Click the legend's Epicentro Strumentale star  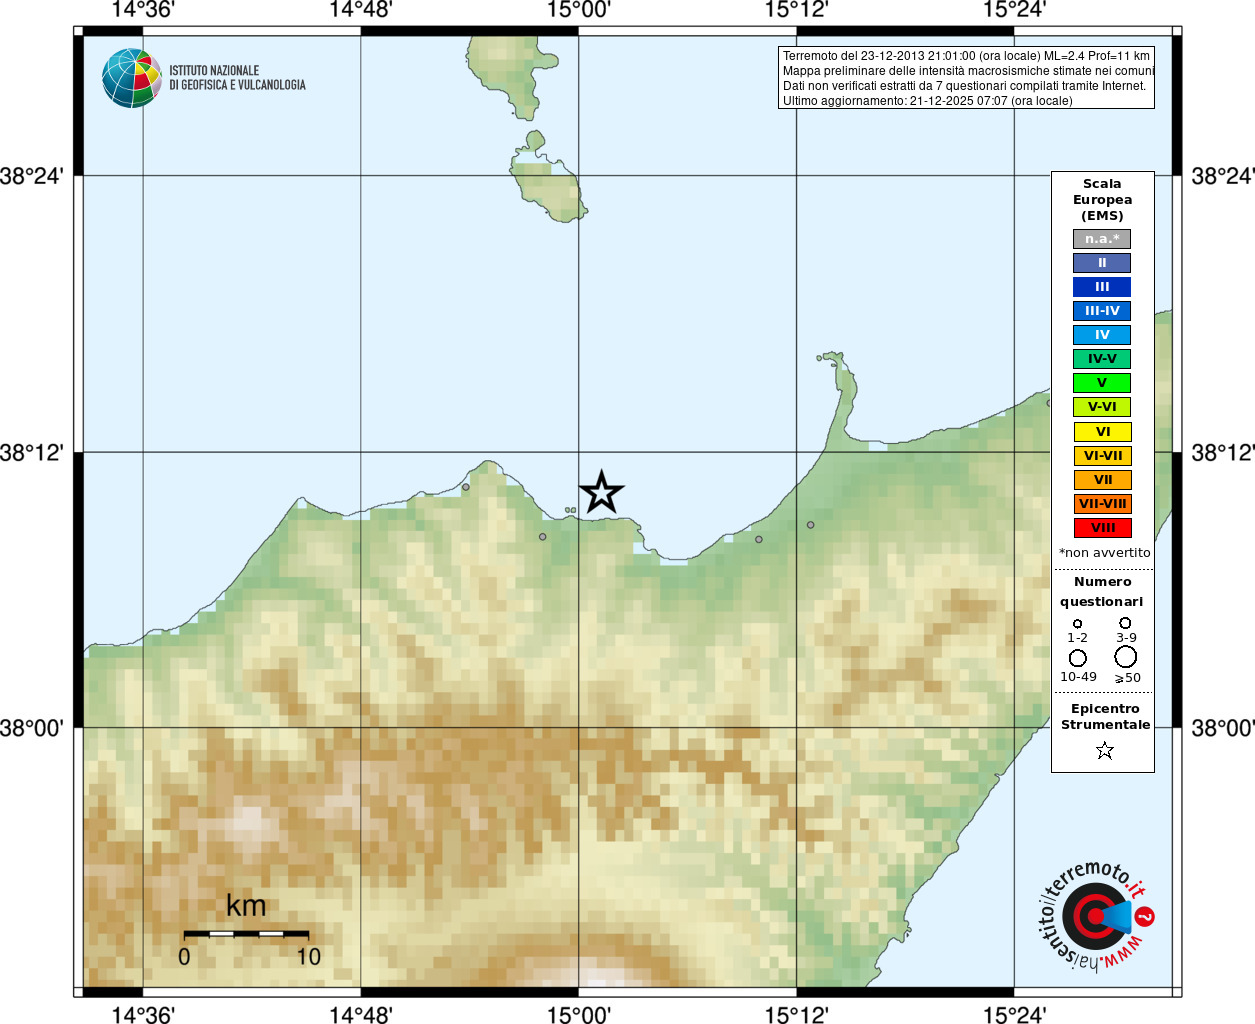pyautogui.click(x=1104, y=750)
